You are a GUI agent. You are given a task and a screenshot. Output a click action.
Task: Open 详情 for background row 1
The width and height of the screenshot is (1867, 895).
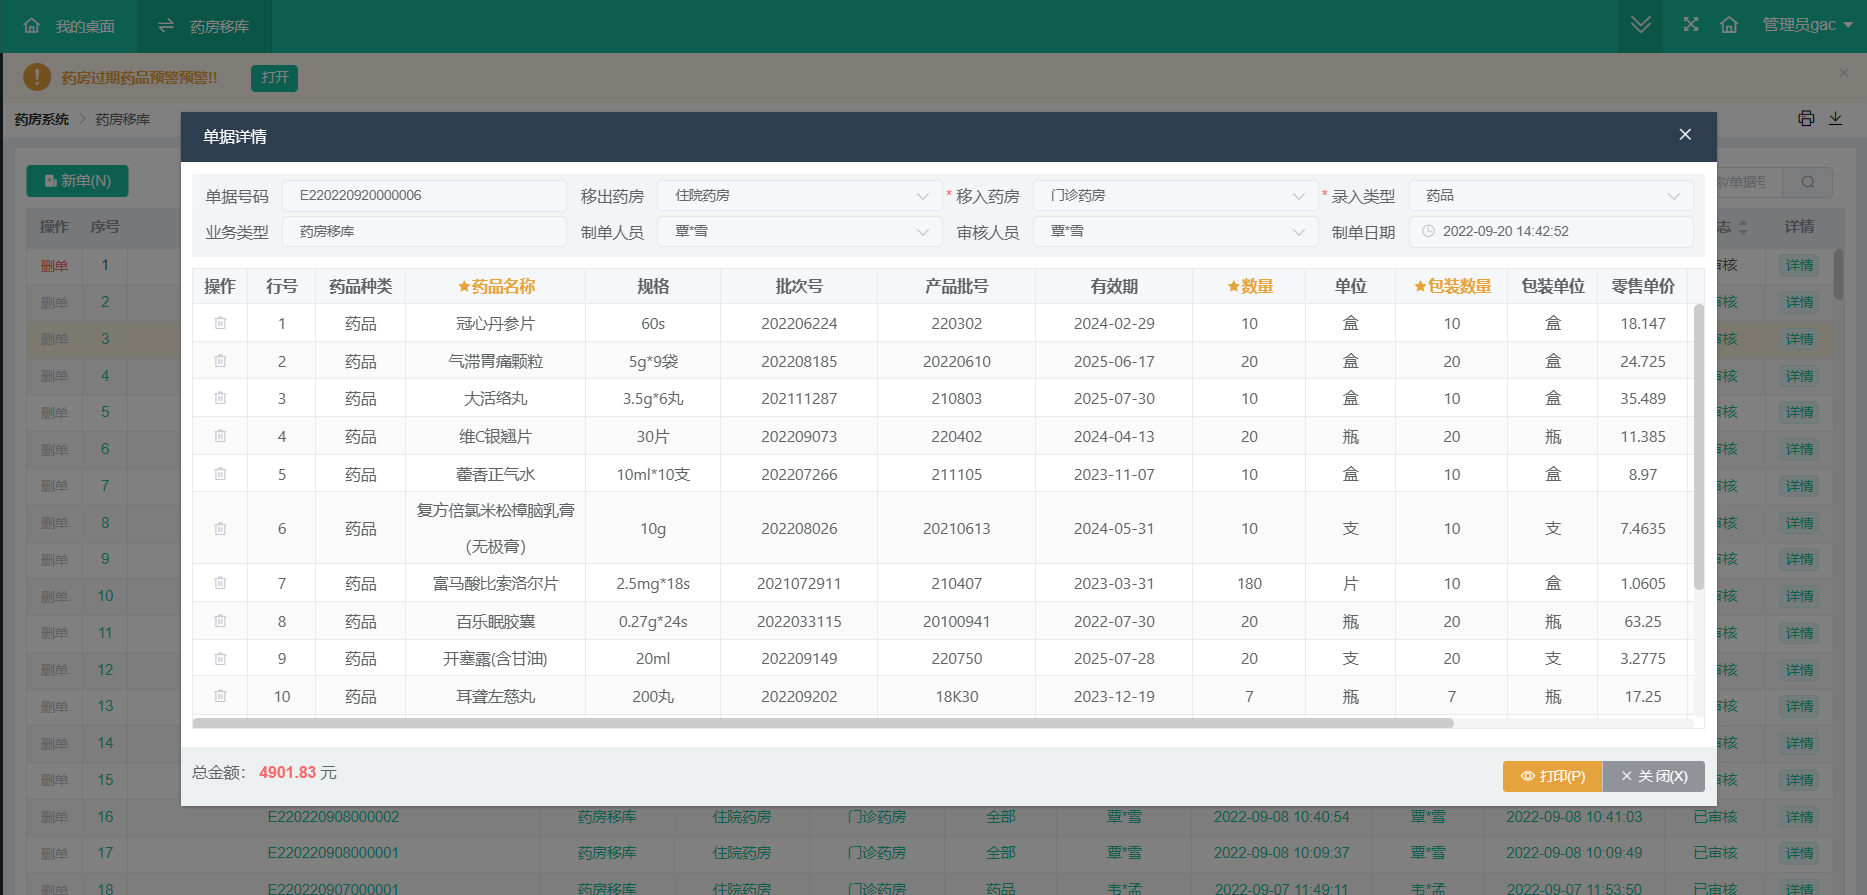tap(1799, 265)
